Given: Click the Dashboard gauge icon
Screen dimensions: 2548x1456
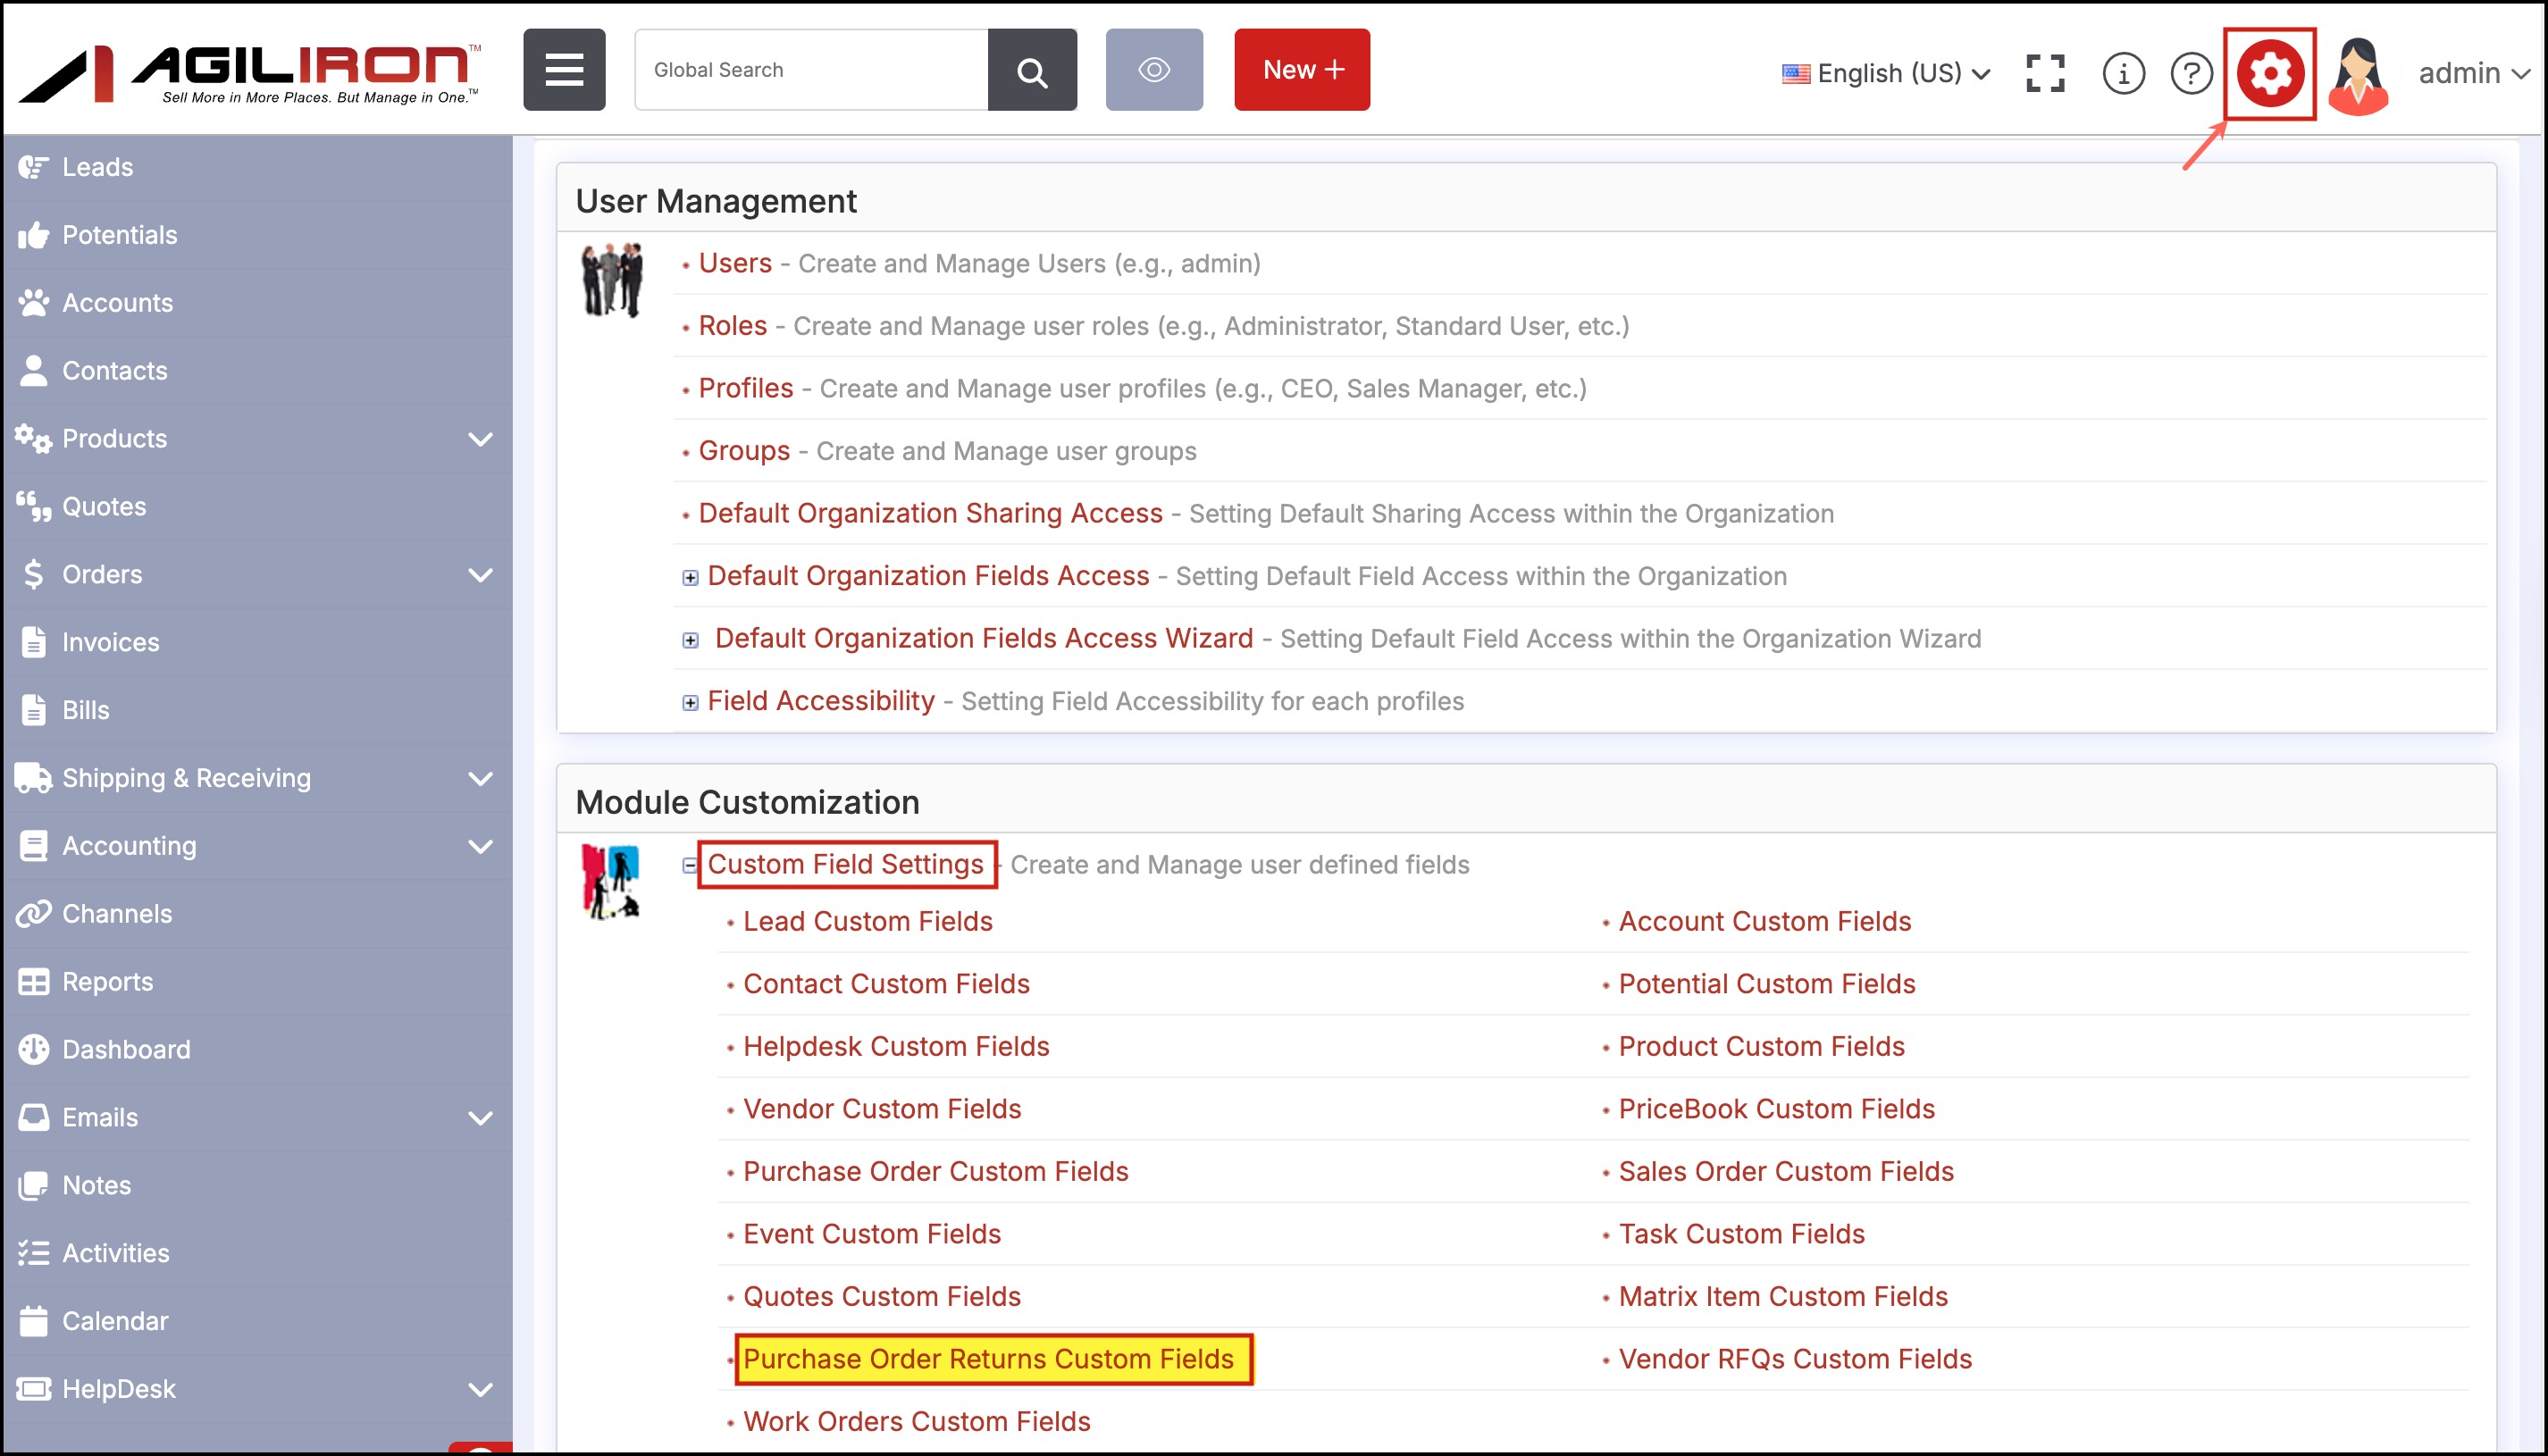Looking at the screenshot, I should tap(33, 1050).
